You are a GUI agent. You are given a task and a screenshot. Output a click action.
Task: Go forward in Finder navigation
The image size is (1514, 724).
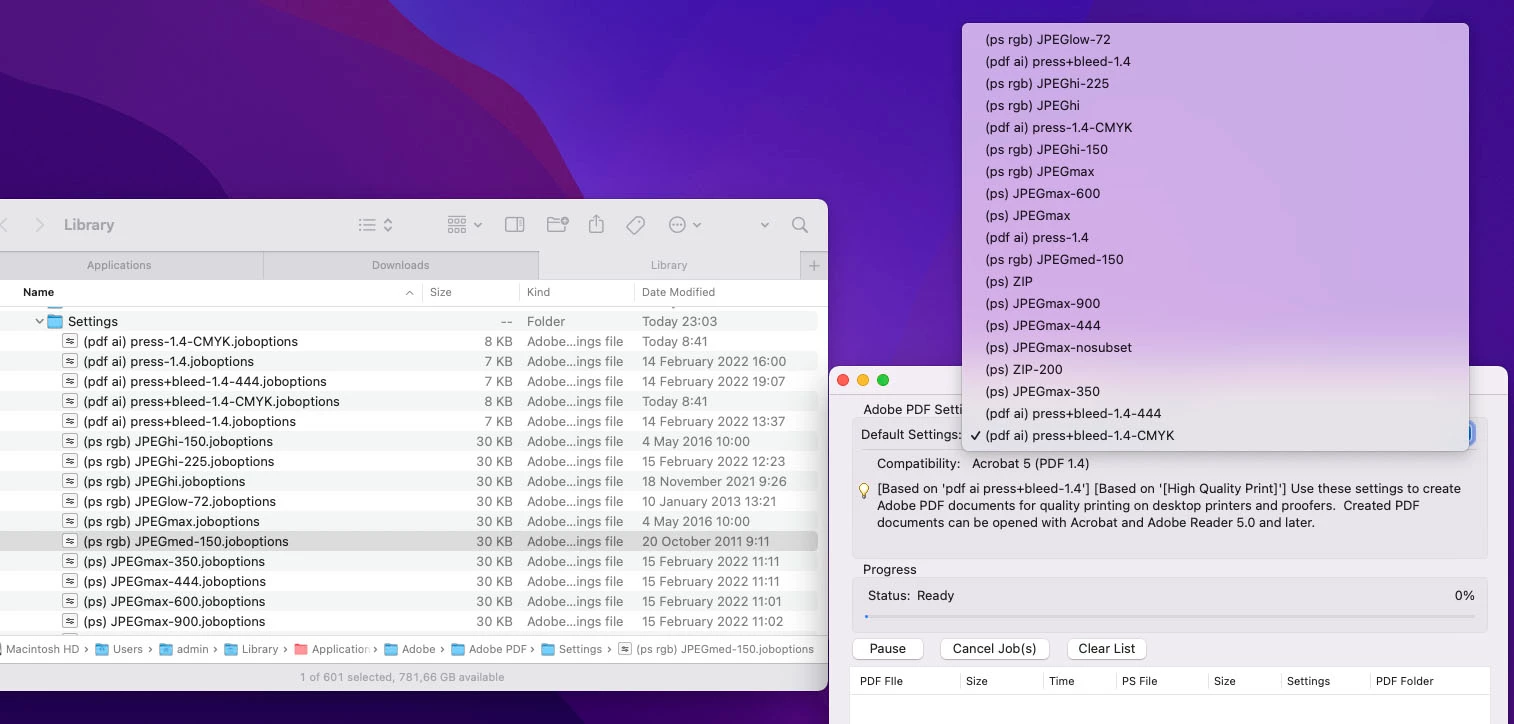pyautogui.click(x=40, y=225)
